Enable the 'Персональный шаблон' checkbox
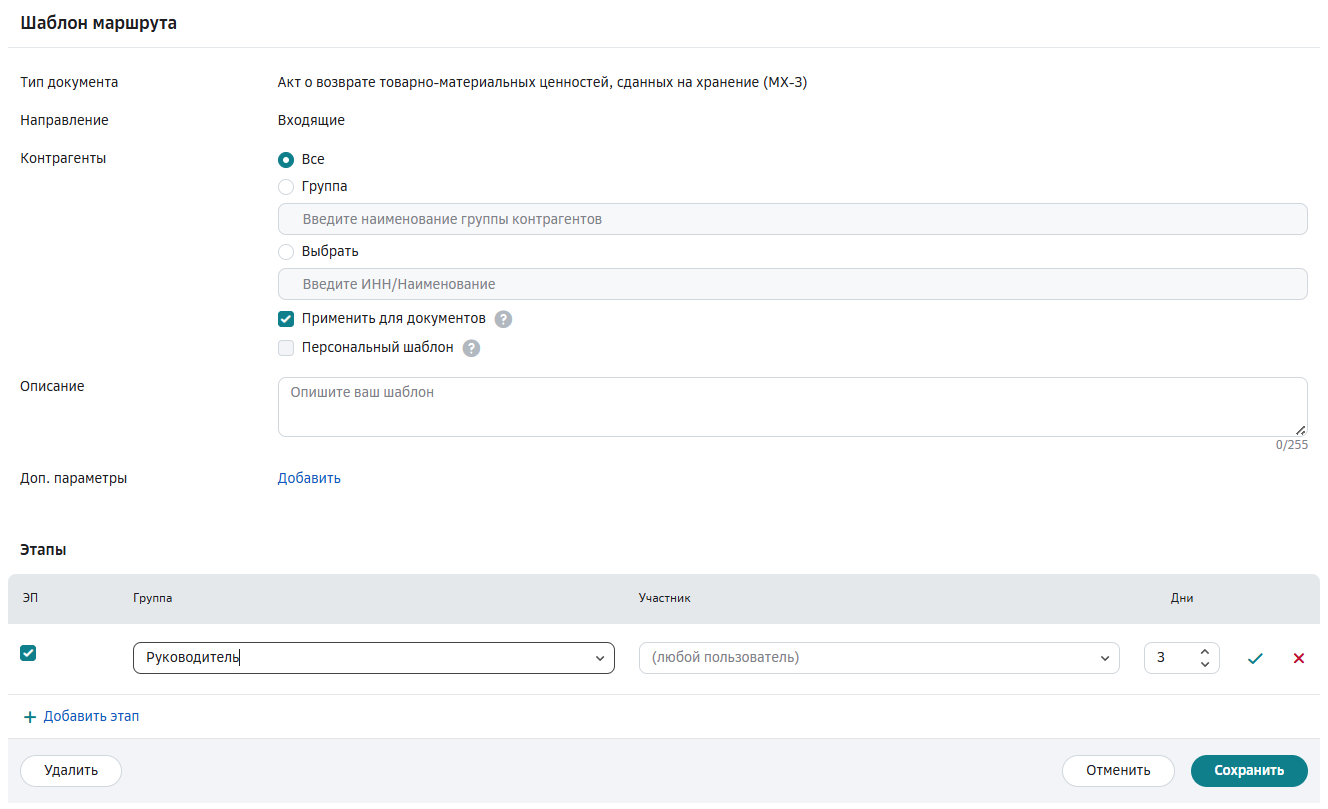Screen dimensions: 1328x809 (x=286, y=348)
